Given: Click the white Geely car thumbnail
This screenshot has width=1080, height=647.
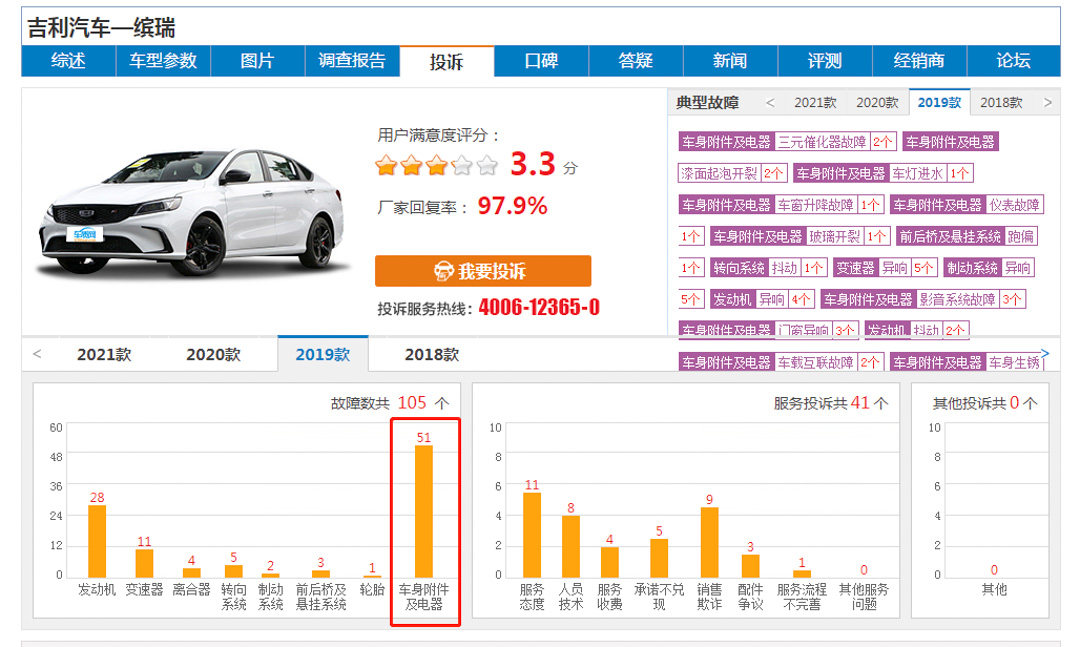Looking at the screenshot, I should pyautogui.click(x=191, y=212).
